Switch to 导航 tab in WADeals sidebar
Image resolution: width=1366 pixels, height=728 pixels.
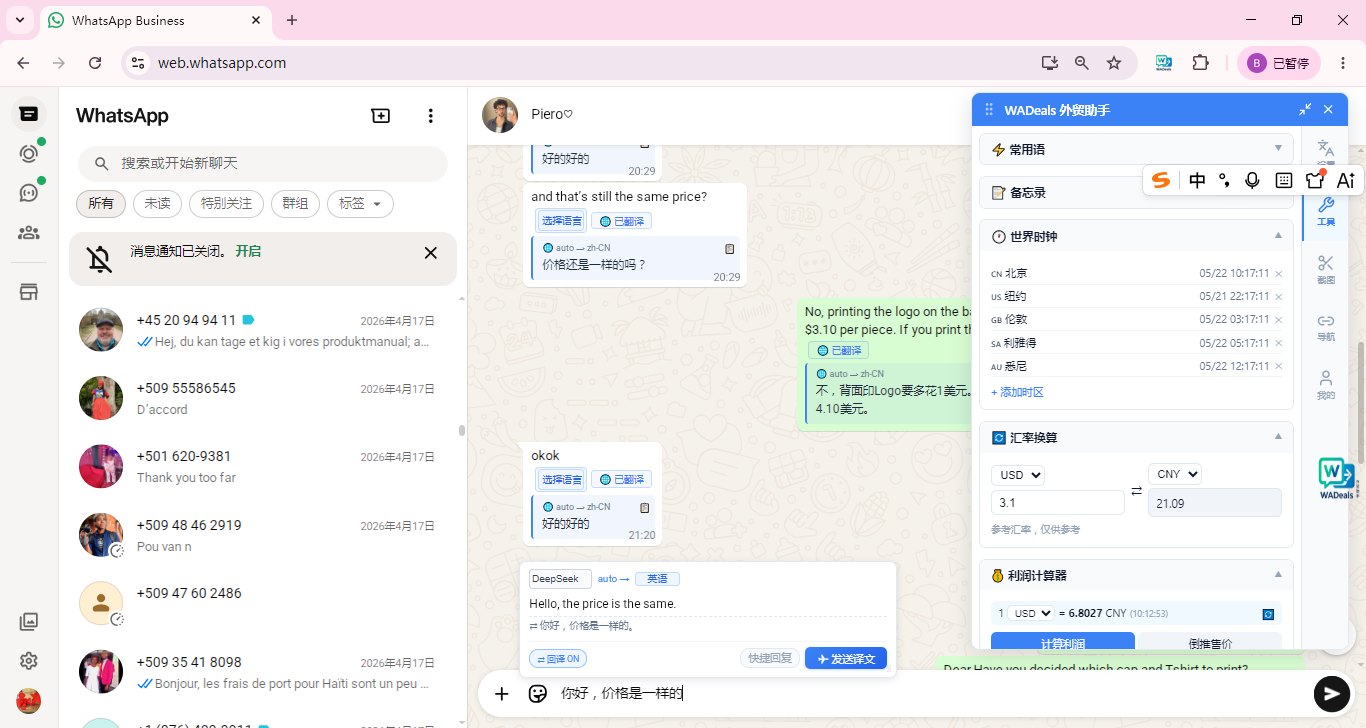[1326, 327]
